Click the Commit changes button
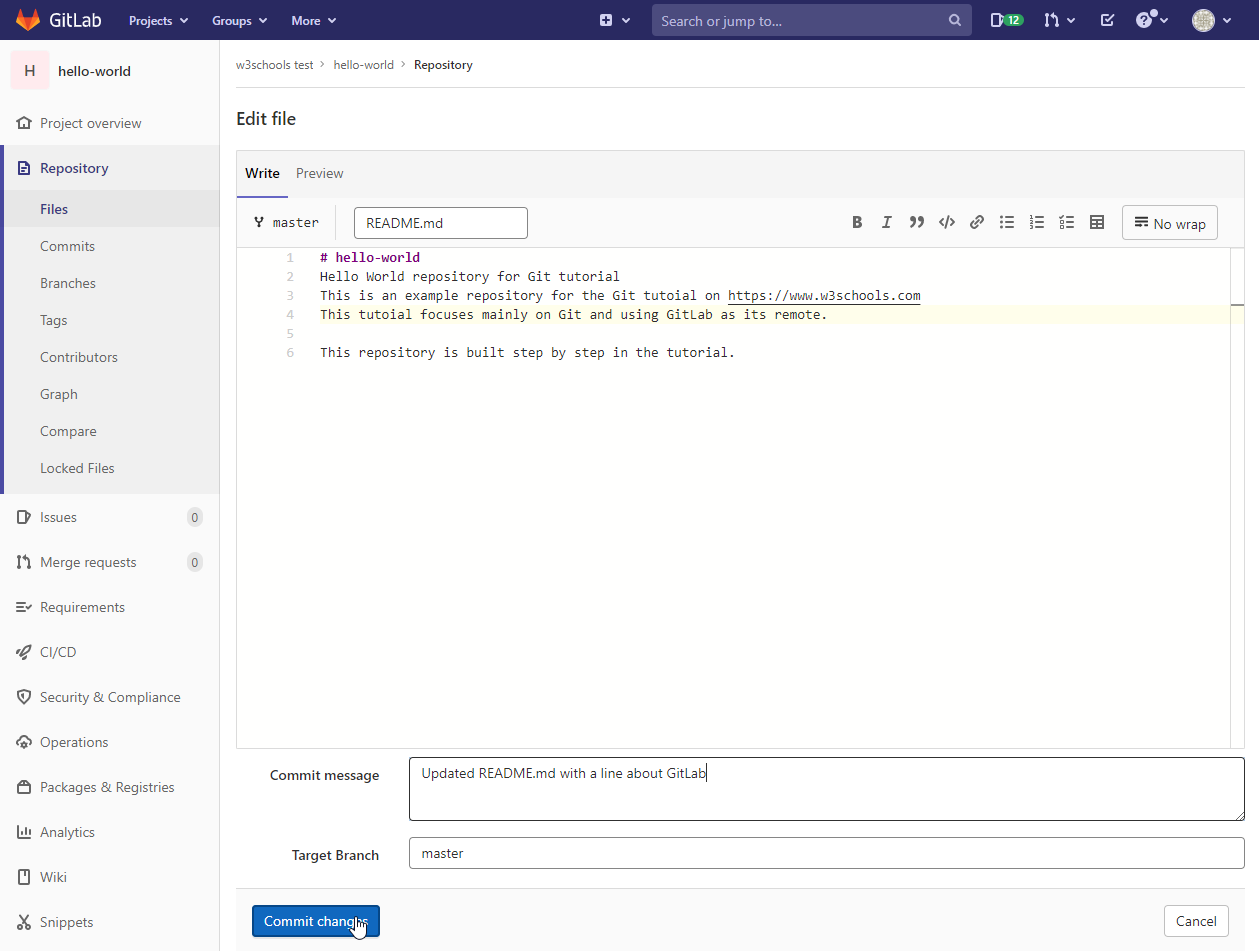Screen dimensions: 1259x951 tap(315, 921)
